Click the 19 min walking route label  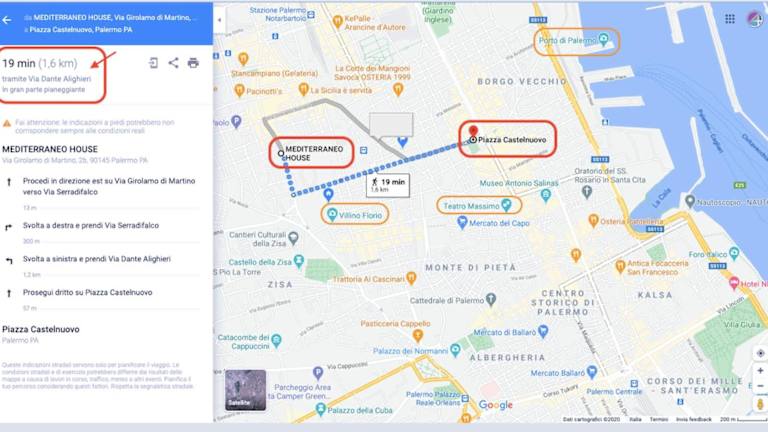388,185
